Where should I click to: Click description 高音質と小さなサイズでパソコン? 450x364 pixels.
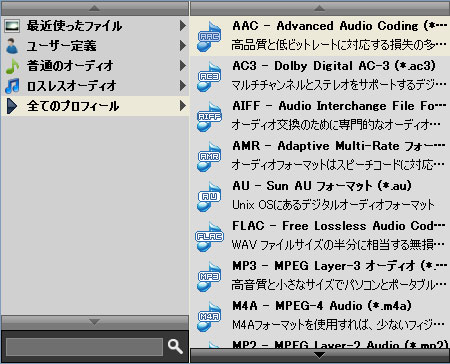pyautogui.click(x=339, y=285)
